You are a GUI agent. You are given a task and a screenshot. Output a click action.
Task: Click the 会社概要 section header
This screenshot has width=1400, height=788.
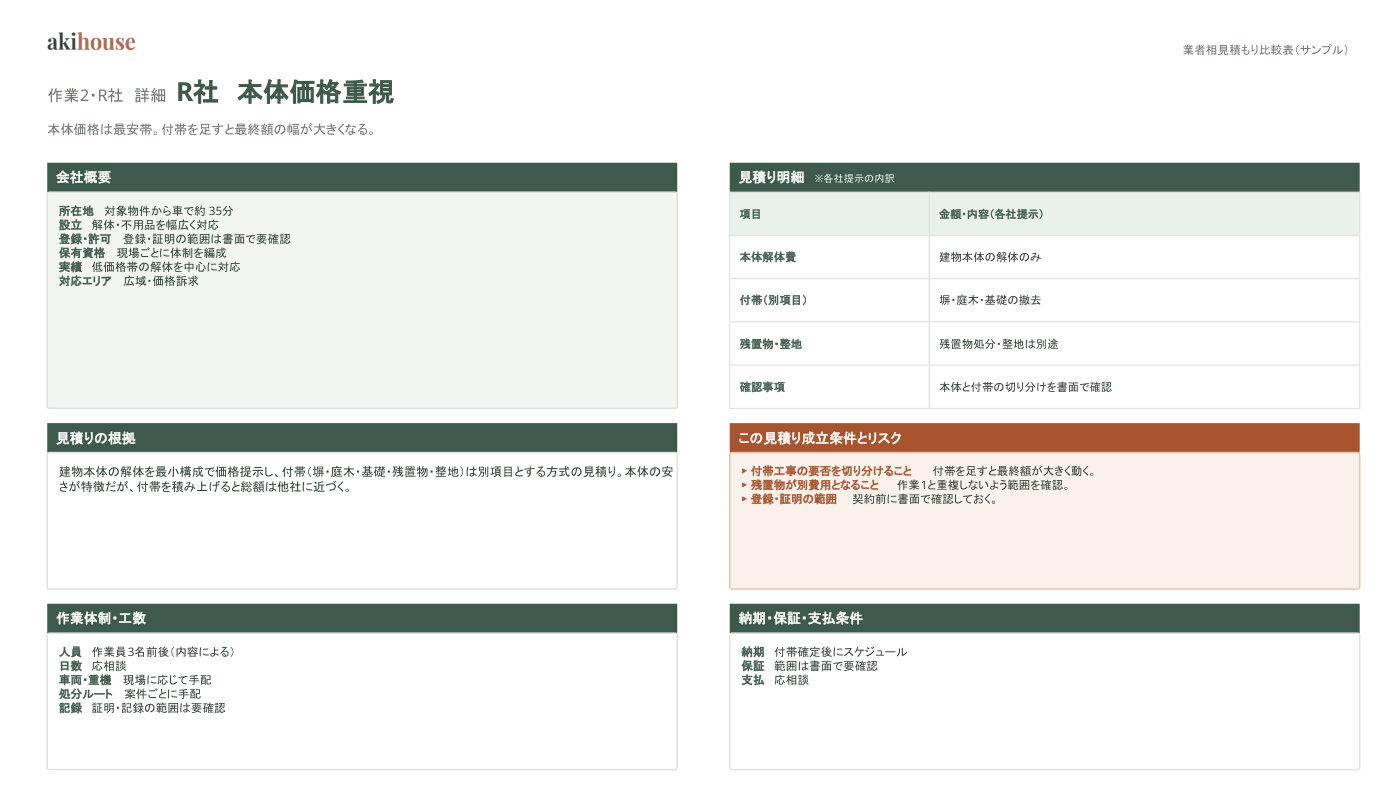(x=362, y=177)
